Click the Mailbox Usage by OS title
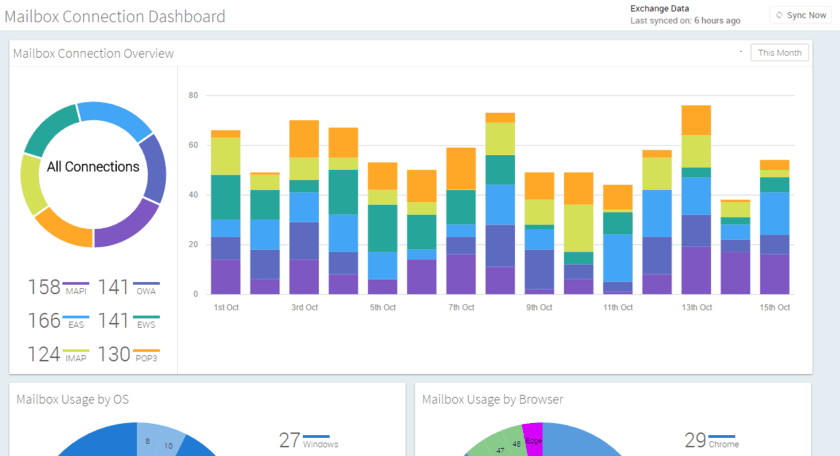 [x=72, y=399]
